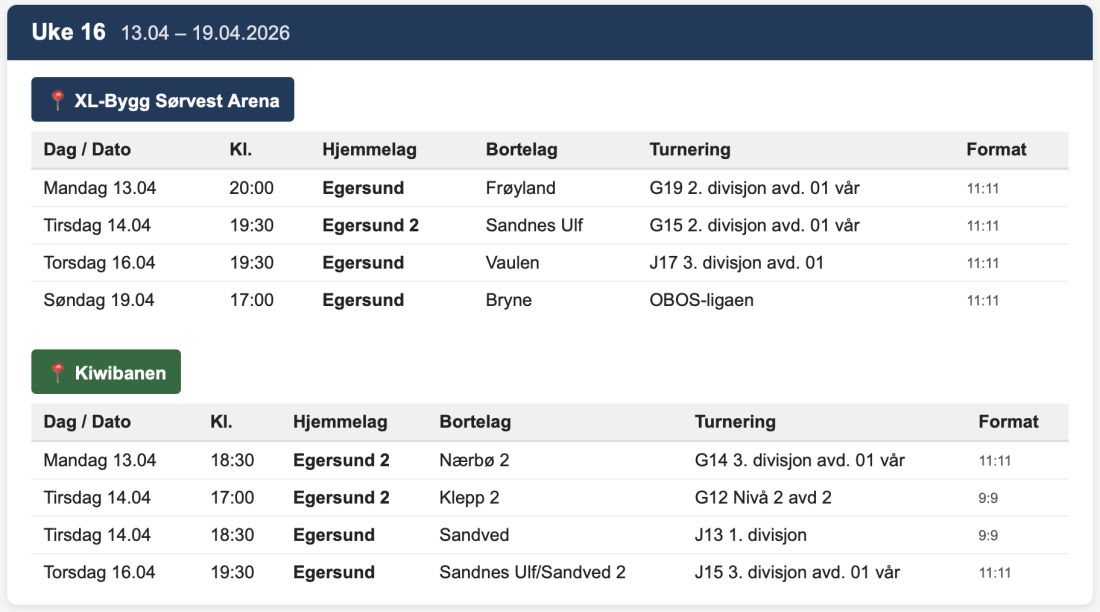Select the green Kiwibanen venue badge

coord(106,373)
